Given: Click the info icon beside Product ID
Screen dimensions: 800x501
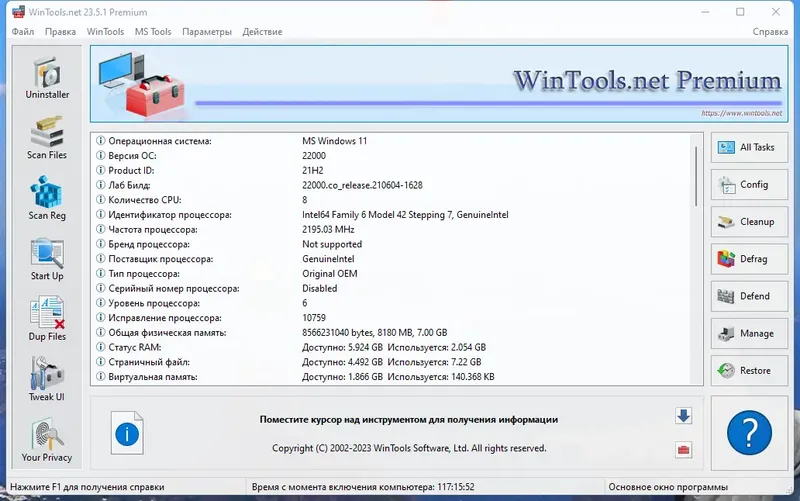Looking at the screenshot, I should (101, 170).
